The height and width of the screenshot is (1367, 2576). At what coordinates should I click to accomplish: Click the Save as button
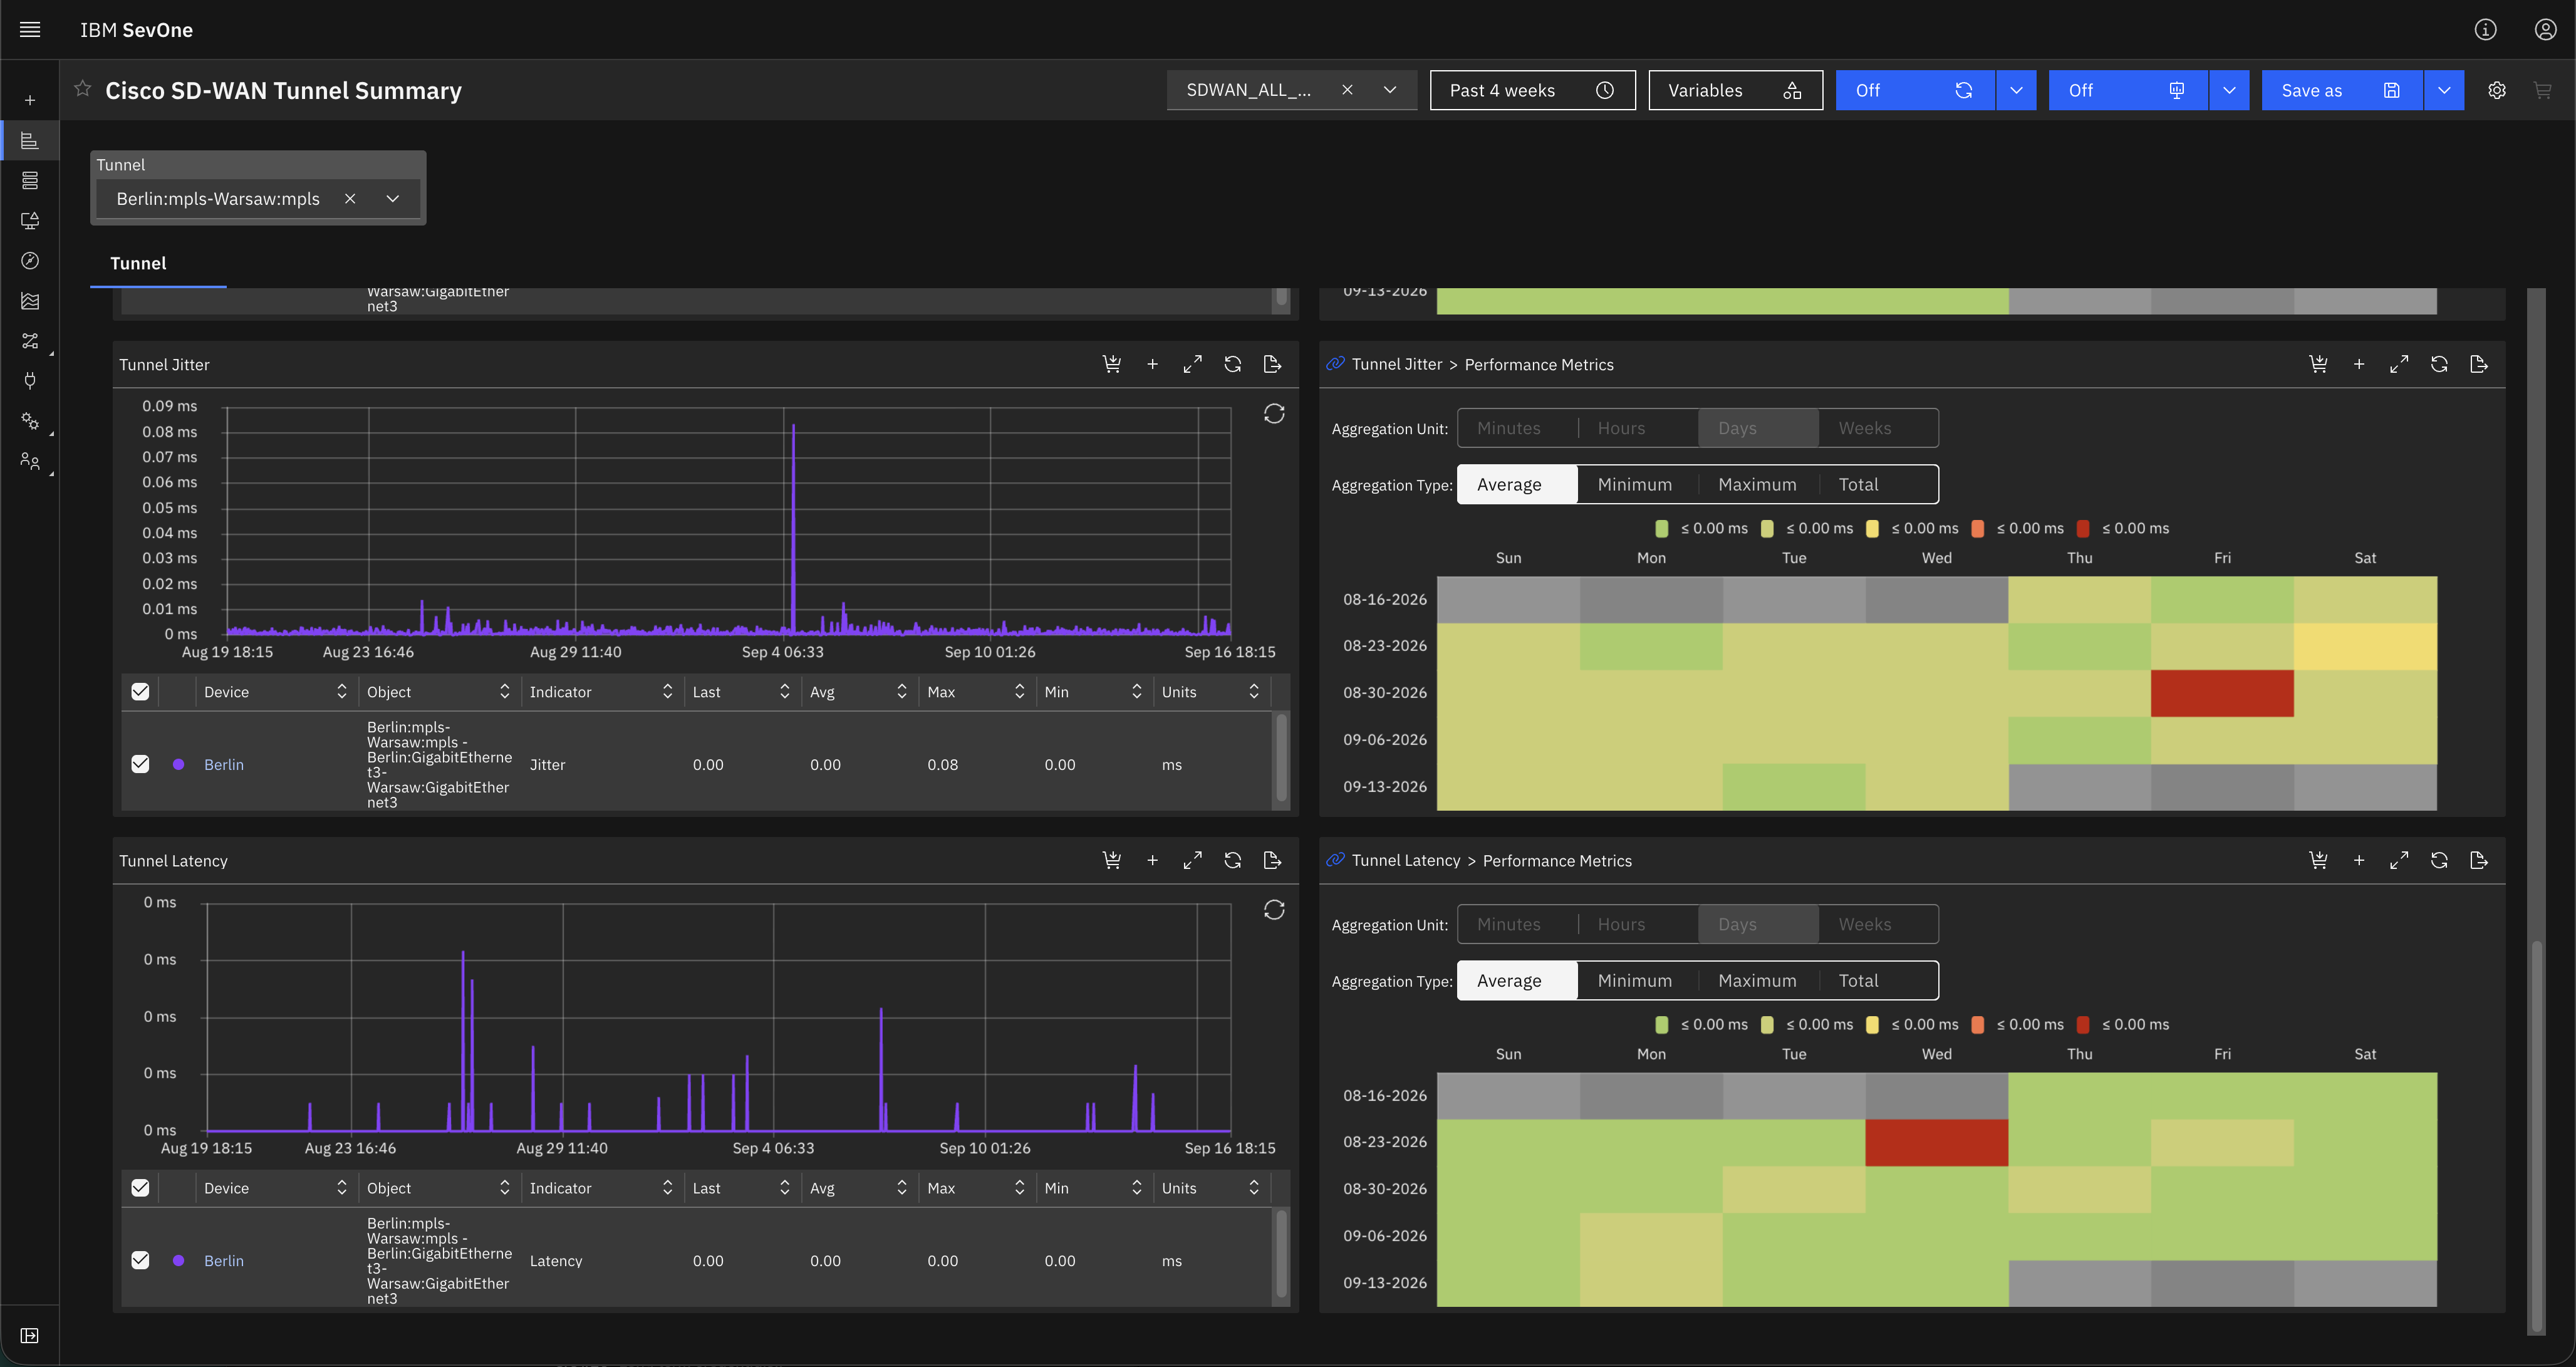click(2341, 90)
